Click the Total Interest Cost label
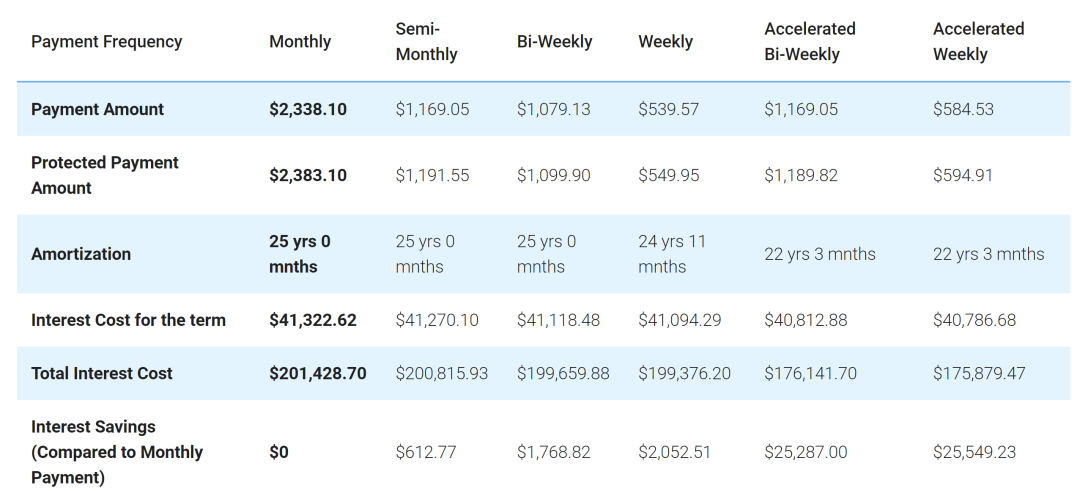The width and height of the screenshot is (1080, 491). click(101, 373)
